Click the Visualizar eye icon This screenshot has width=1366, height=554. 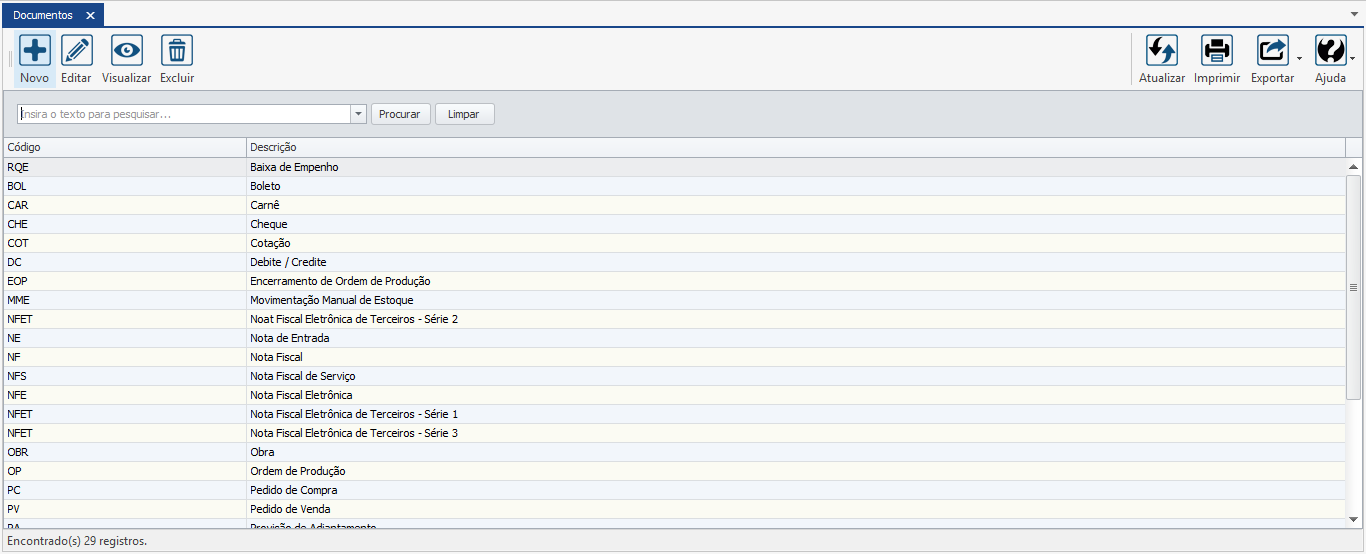pyautogui.click(x=126, y=50)
